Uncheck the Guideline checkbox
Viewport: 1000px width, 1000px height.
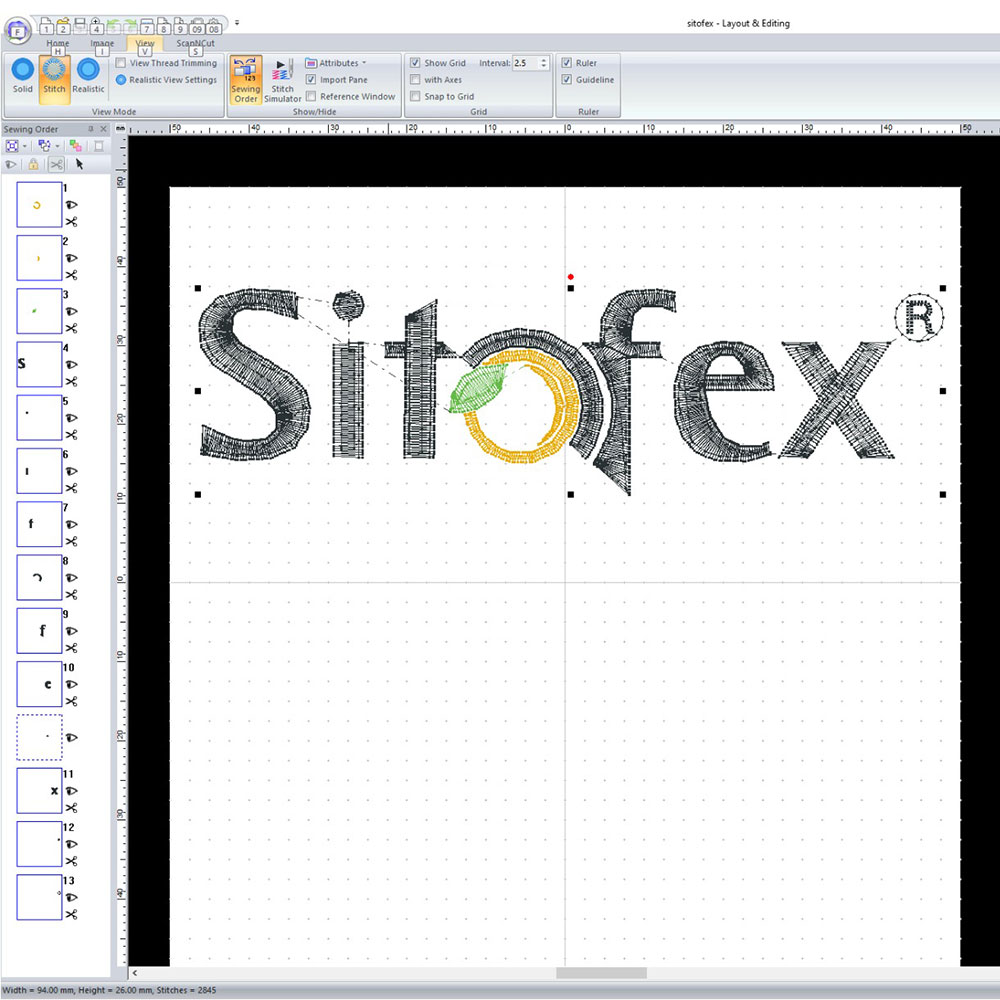[x=566, y=80]
